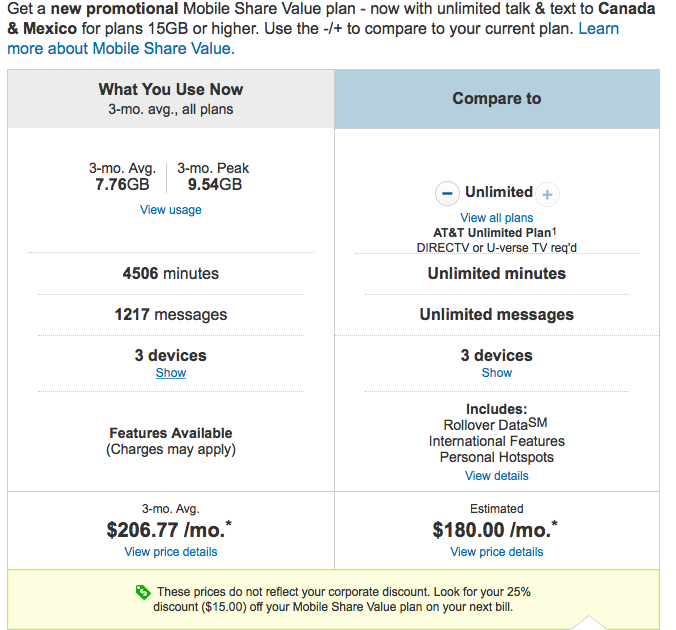This screenshot has width=676, height=630.
Task: Open View usage link
Action: pyautogui.click(x=171, y=210)
